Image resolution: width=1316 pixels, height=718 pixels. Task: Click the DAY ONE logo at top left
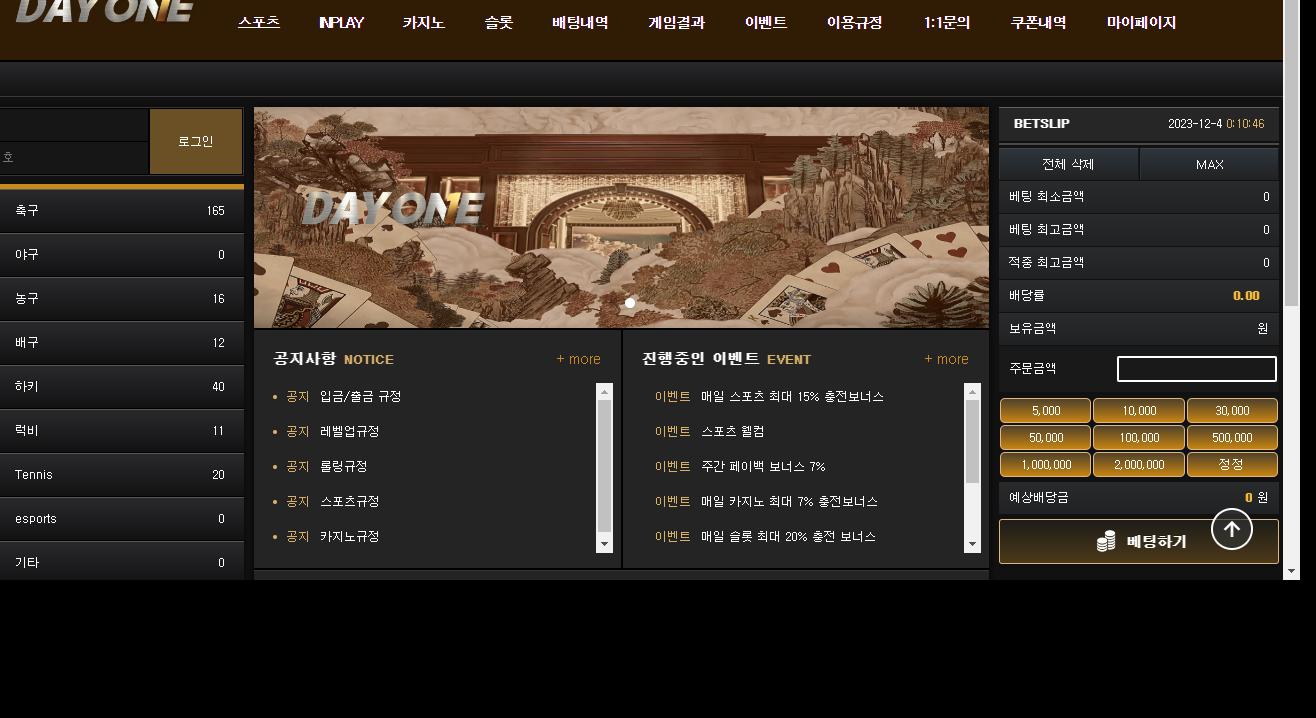point(105,12)
